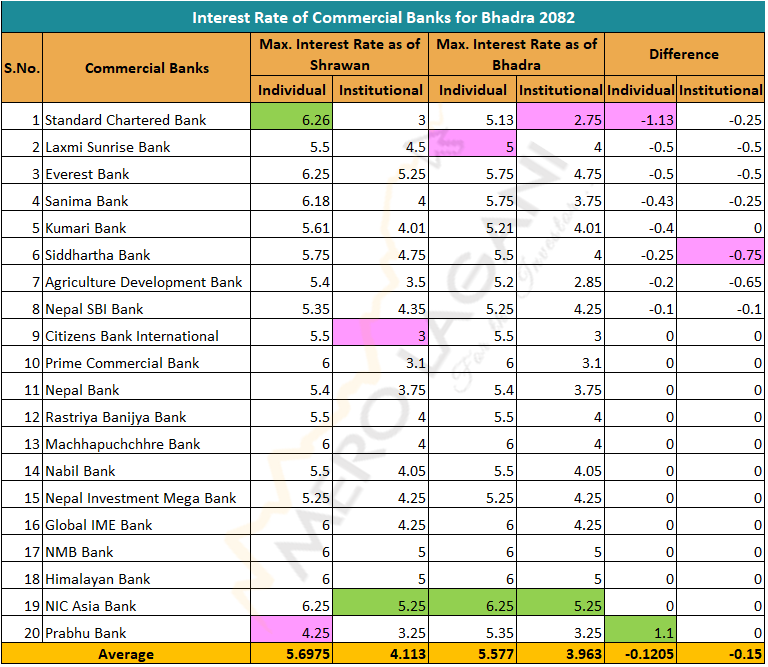Click the 'Citizens Bank International' name cell
This screenshot has width=768, height=667.
coord(146,332)
